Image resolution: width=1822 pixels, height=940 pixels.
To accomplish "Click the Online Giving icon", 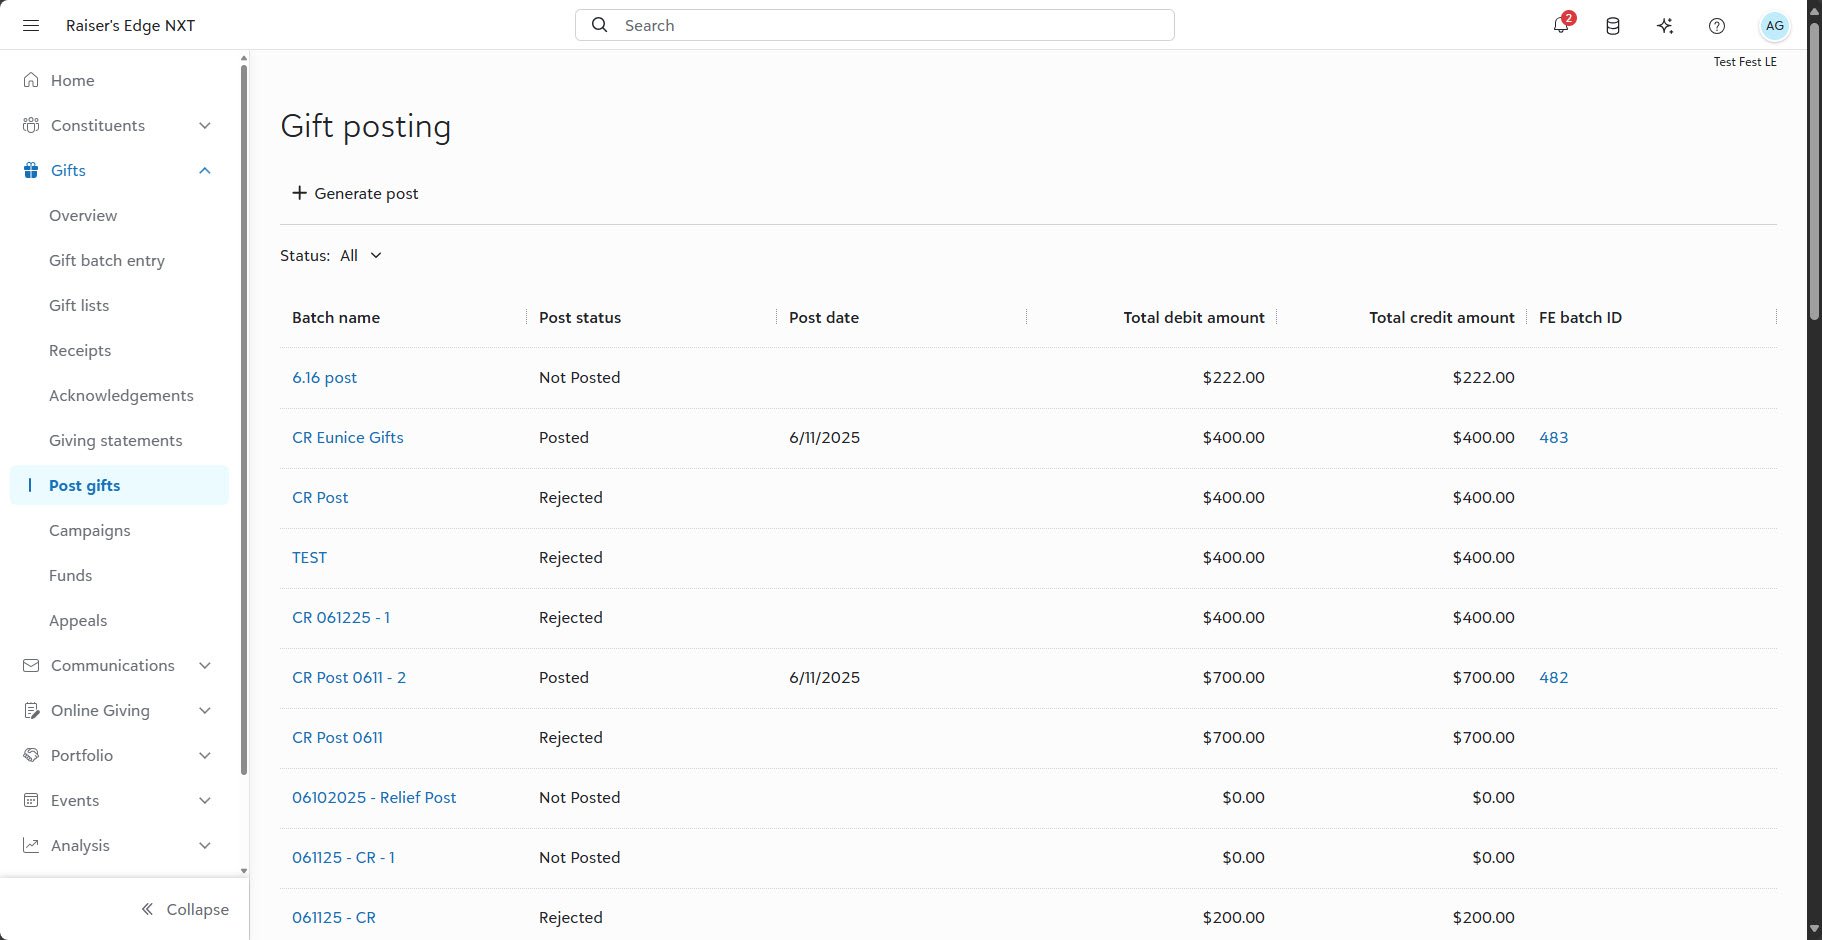I will click(31, 710).
